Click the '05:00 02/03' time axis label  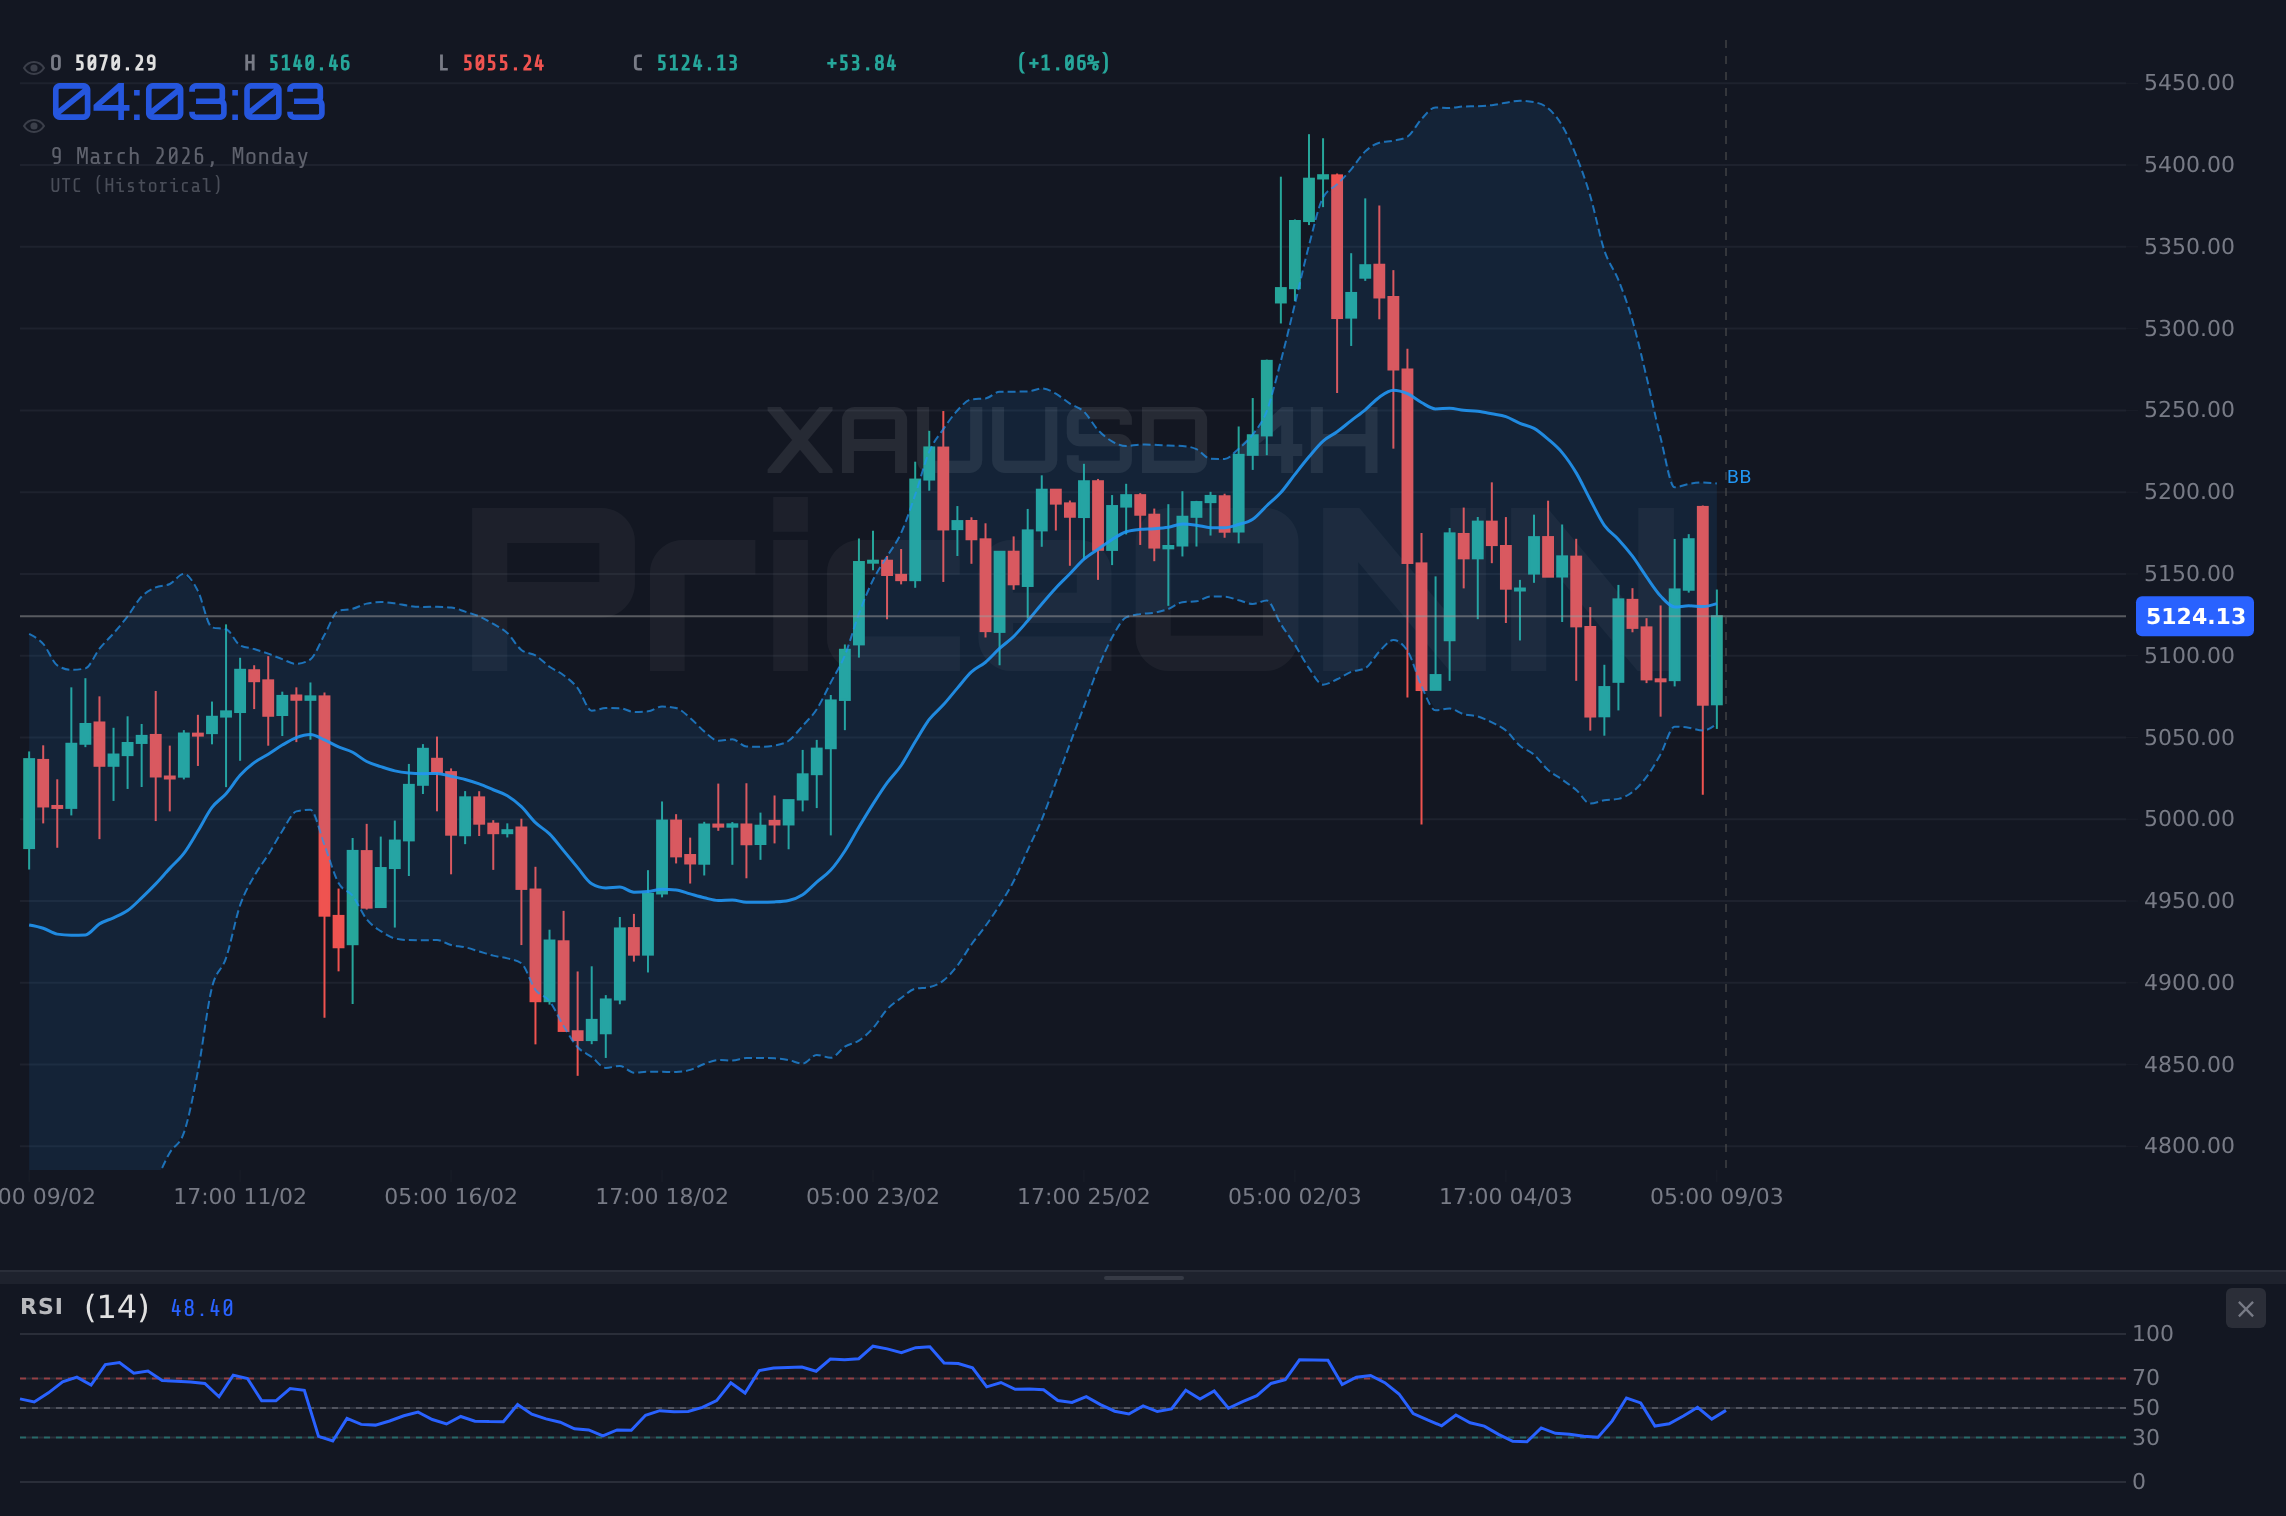[1295, 1196]
